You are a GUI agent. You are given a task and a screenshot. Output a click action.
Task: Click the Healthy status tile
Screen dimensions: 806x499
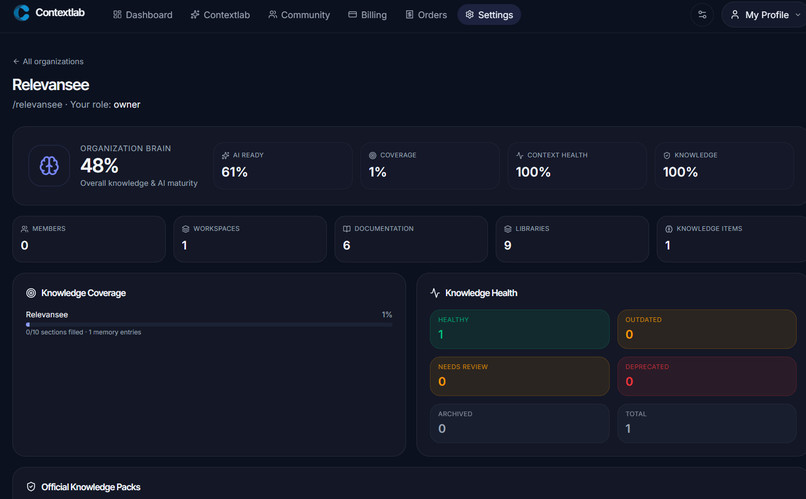point(520,329)
